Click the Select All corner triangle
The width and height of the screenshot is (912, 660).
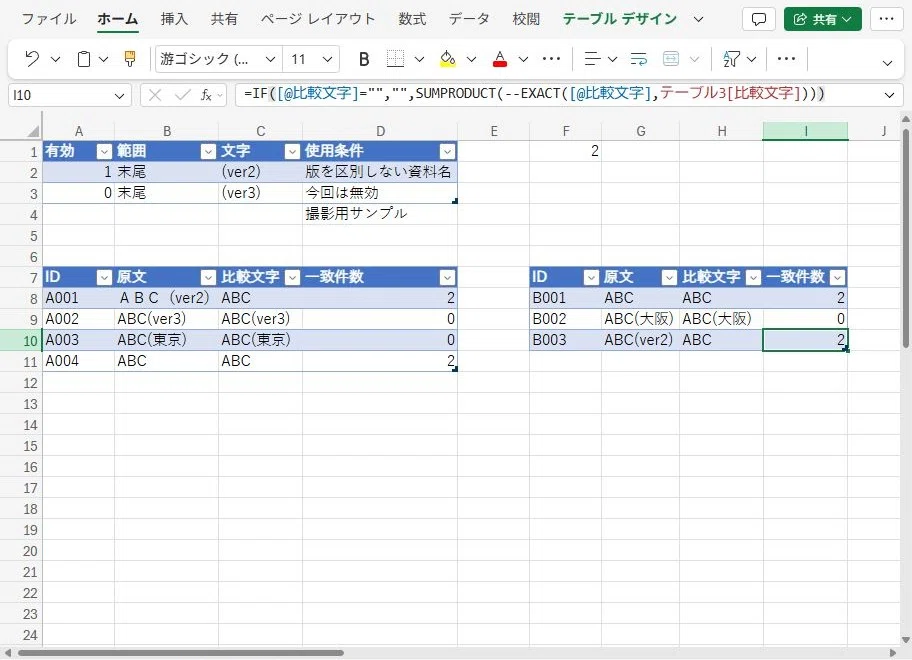[33, 131]
